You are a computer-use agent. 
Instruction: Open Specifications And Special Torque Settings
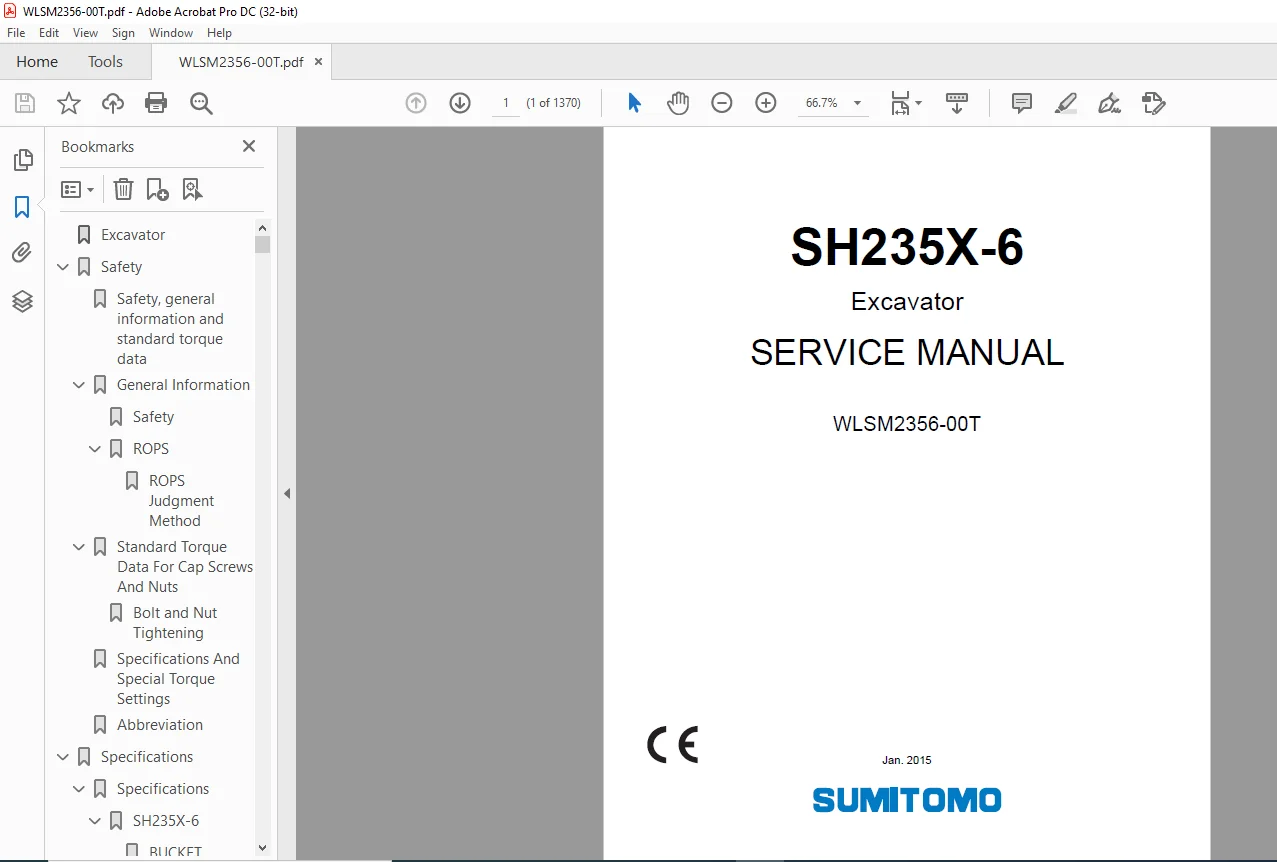pos(178,679)
